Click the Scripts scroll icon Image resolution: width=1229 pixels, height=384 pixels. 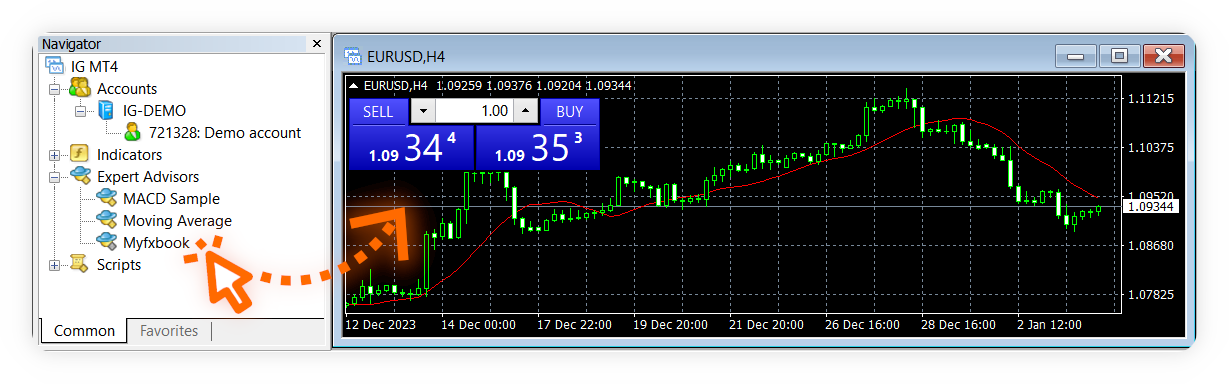point(80,265)
